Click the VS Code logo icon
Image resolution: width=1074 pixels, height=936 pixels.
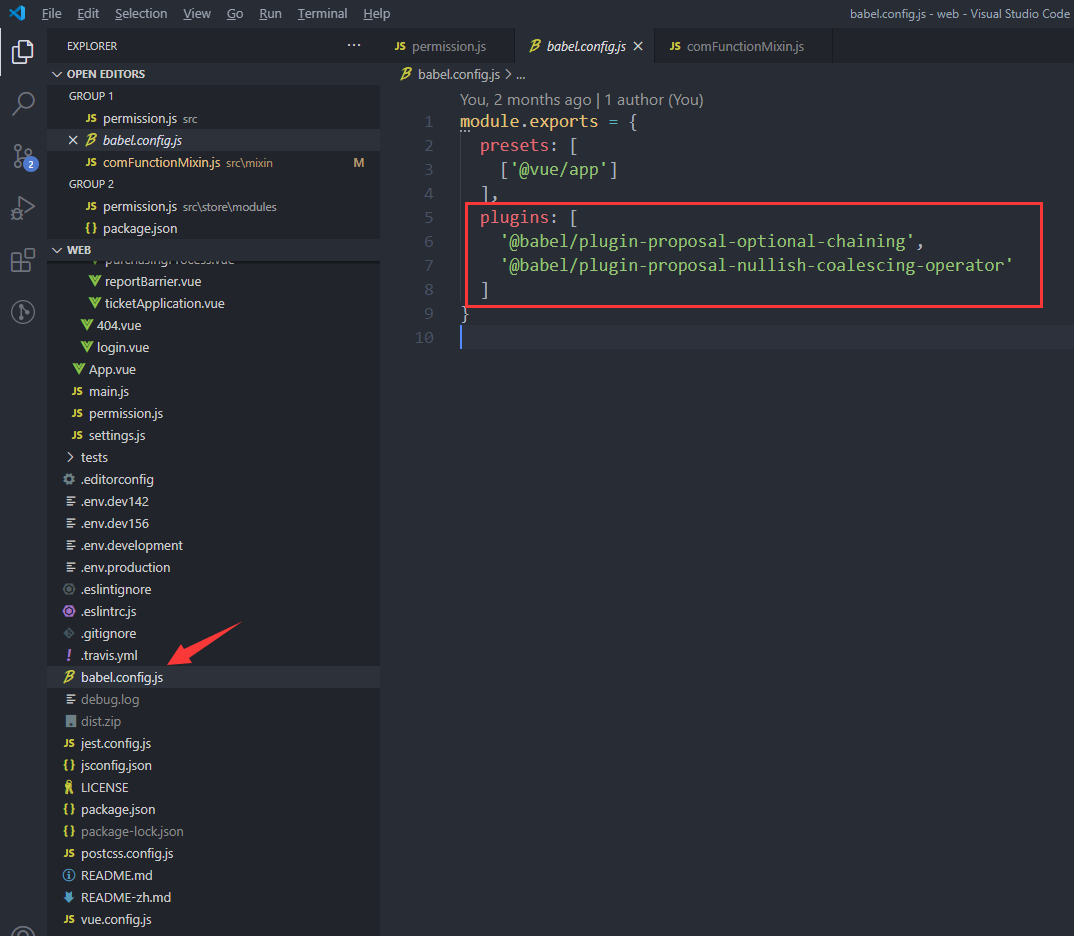coord(17,13)
